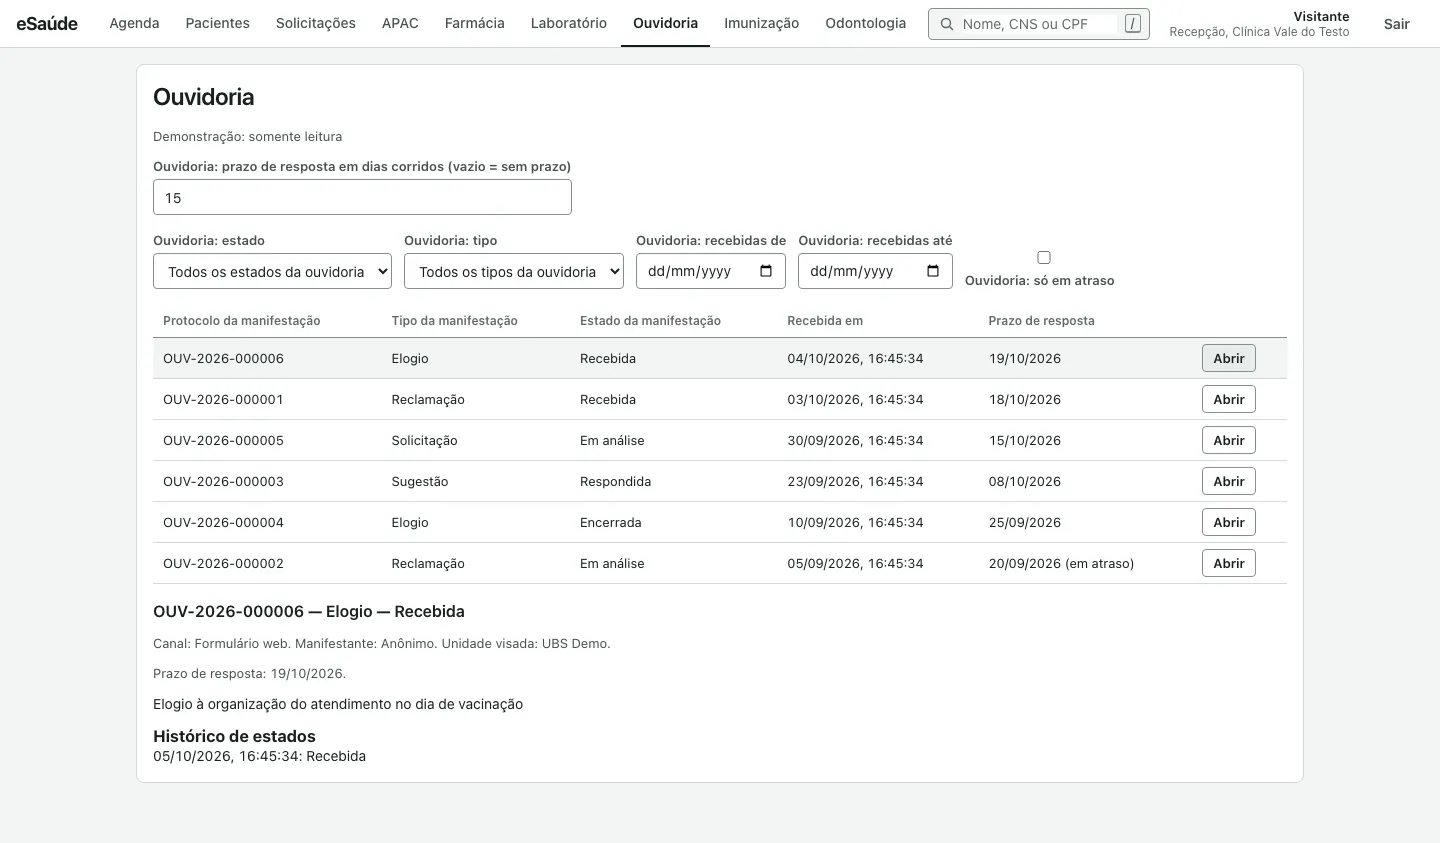This screenshot has width=1440, height=843.
Task: Open calendar picker for 'recebidas de' date
Action: [x=766, y=271]
